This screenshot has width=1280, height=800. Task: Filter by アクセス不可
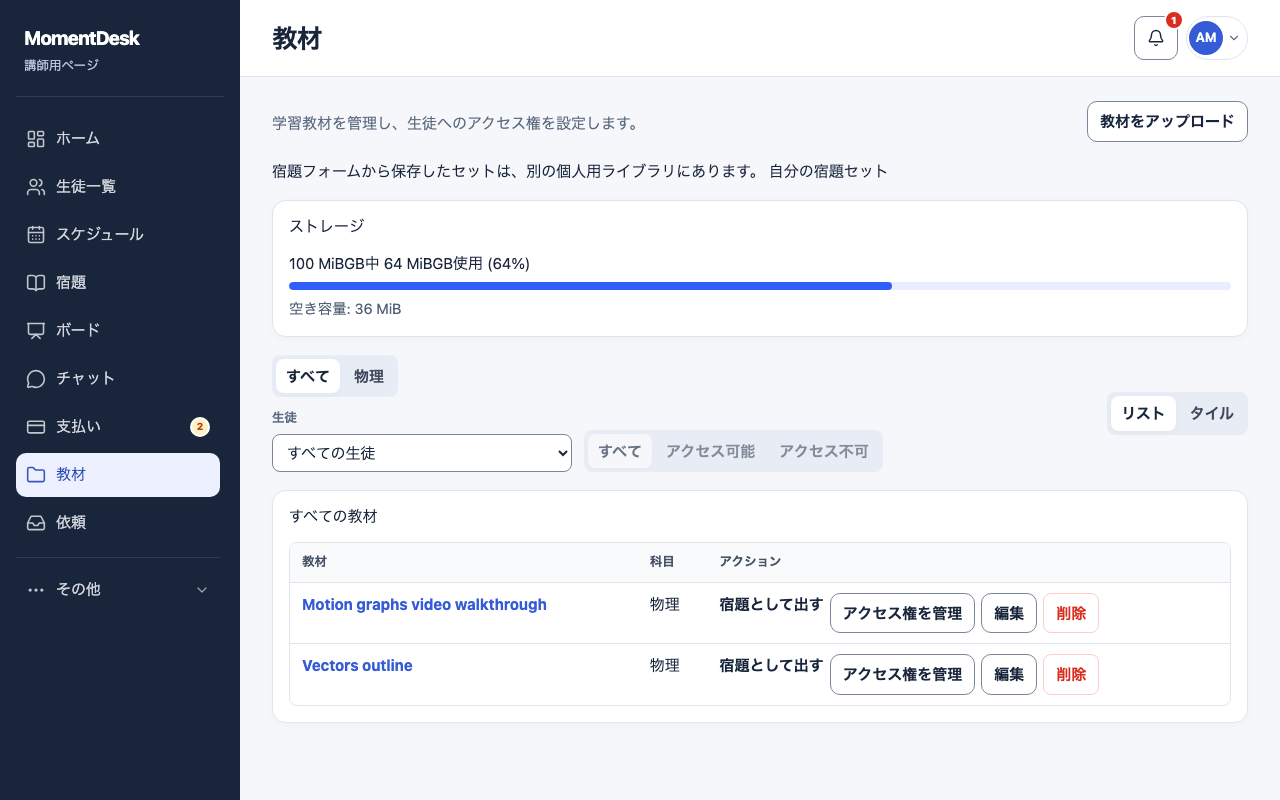coord(824,451)
